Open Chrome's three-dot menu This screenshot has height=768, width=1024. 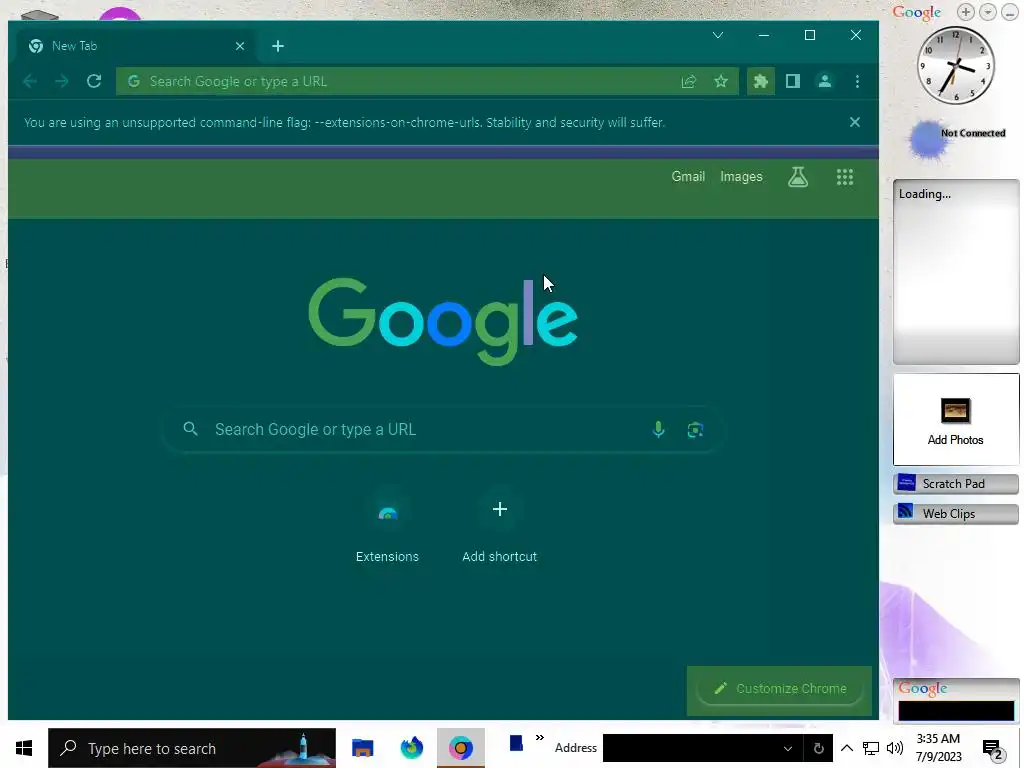pyautogui.click(x=857, y=81)
